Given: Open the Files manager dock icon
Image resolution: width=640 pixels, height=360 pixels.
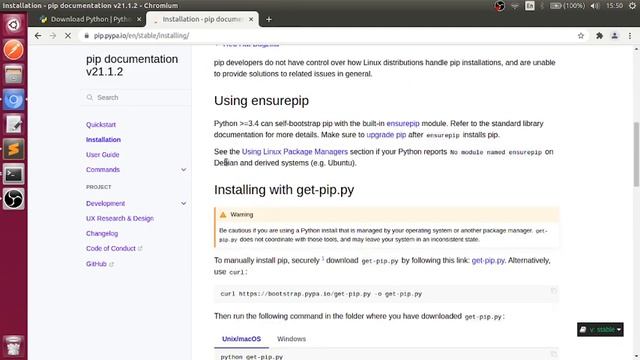Looking at the screenshot, I should pos(13,75).
